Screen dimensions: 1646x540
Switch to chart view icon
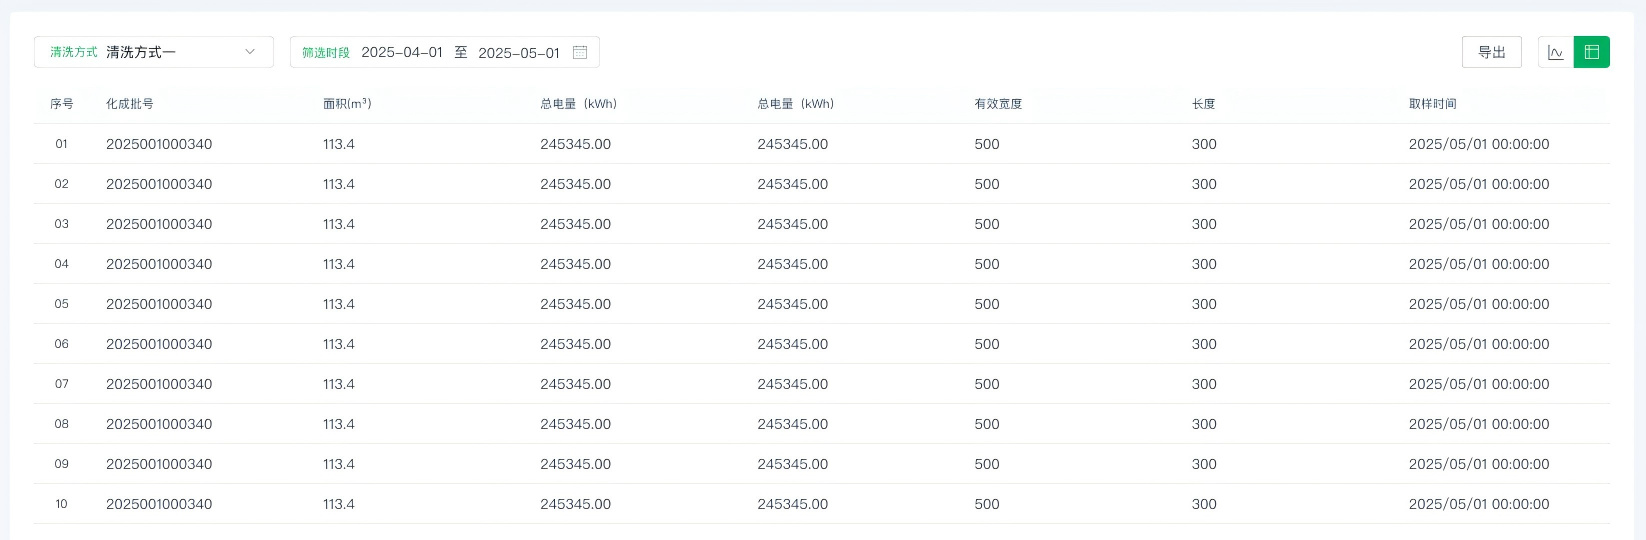(1555, 52)
